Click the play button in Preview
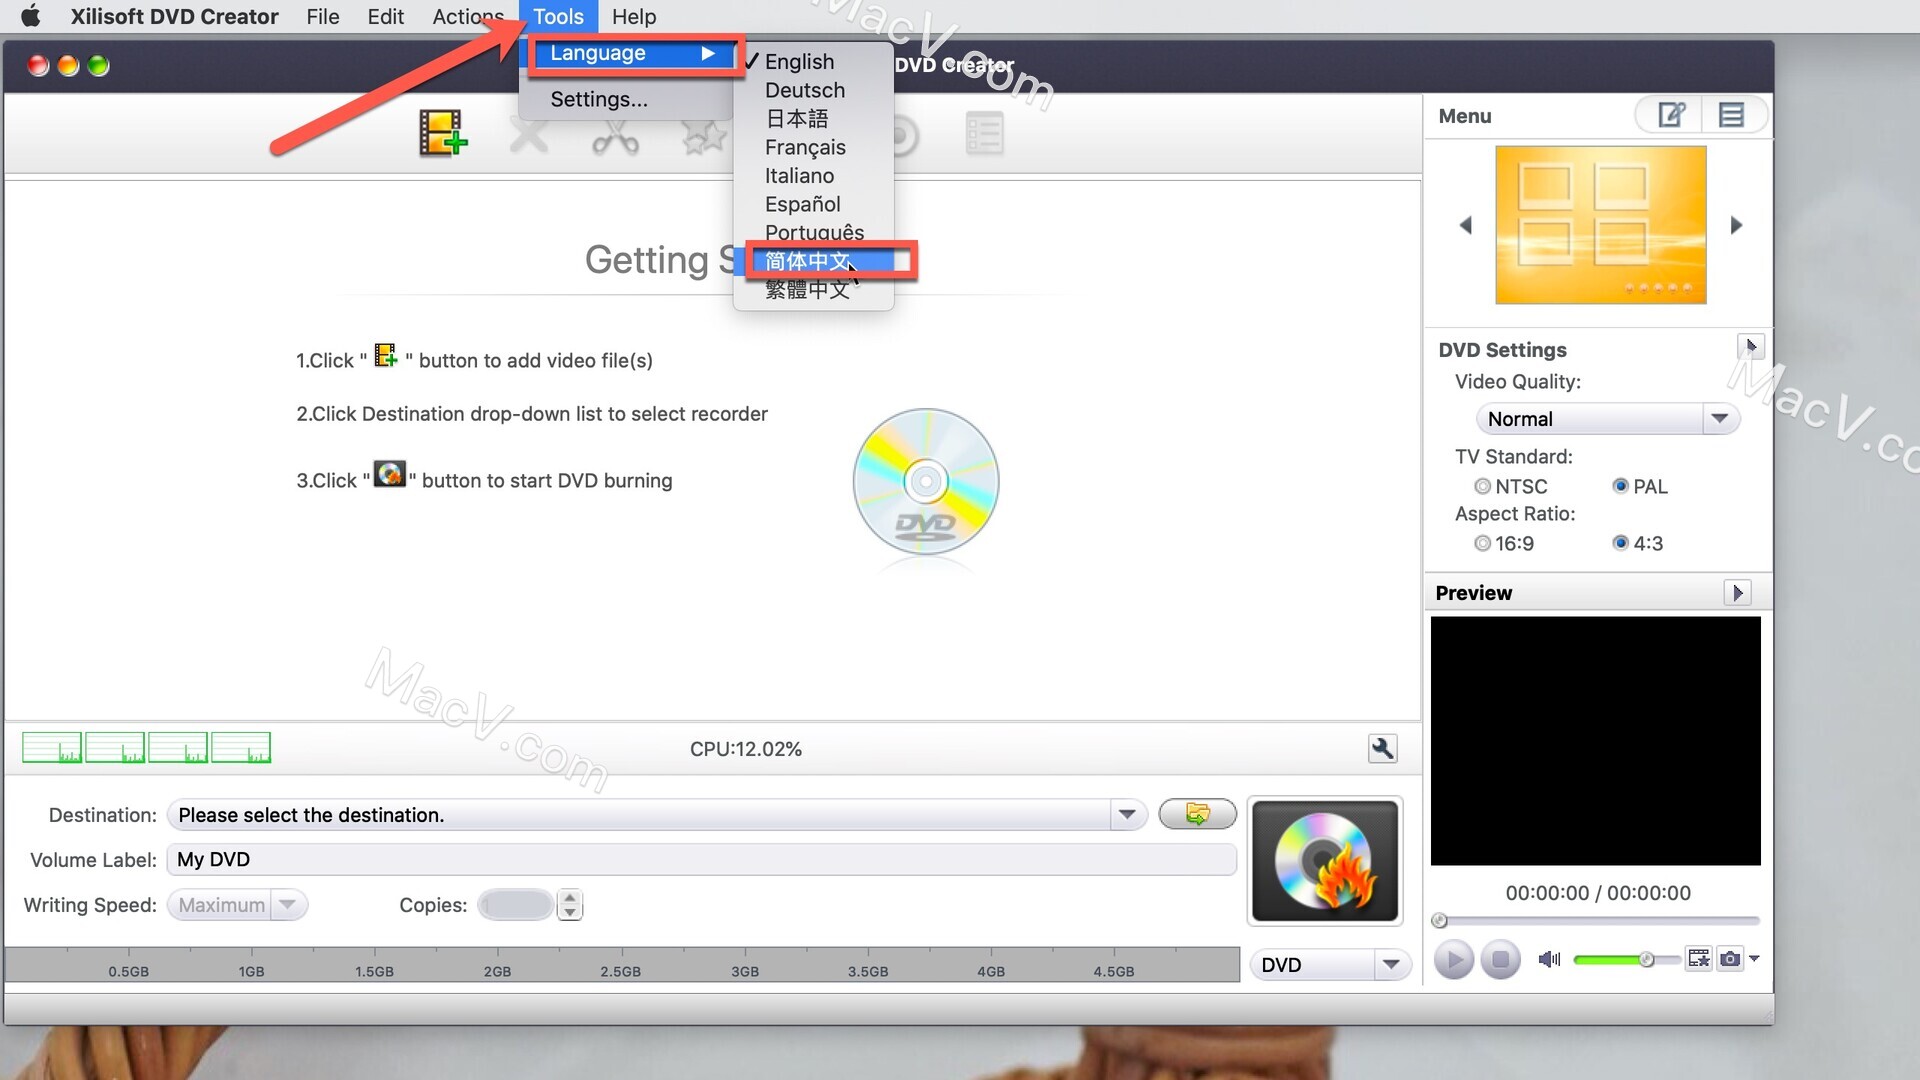1920x1080 pixels. (x=1453, y=959)
